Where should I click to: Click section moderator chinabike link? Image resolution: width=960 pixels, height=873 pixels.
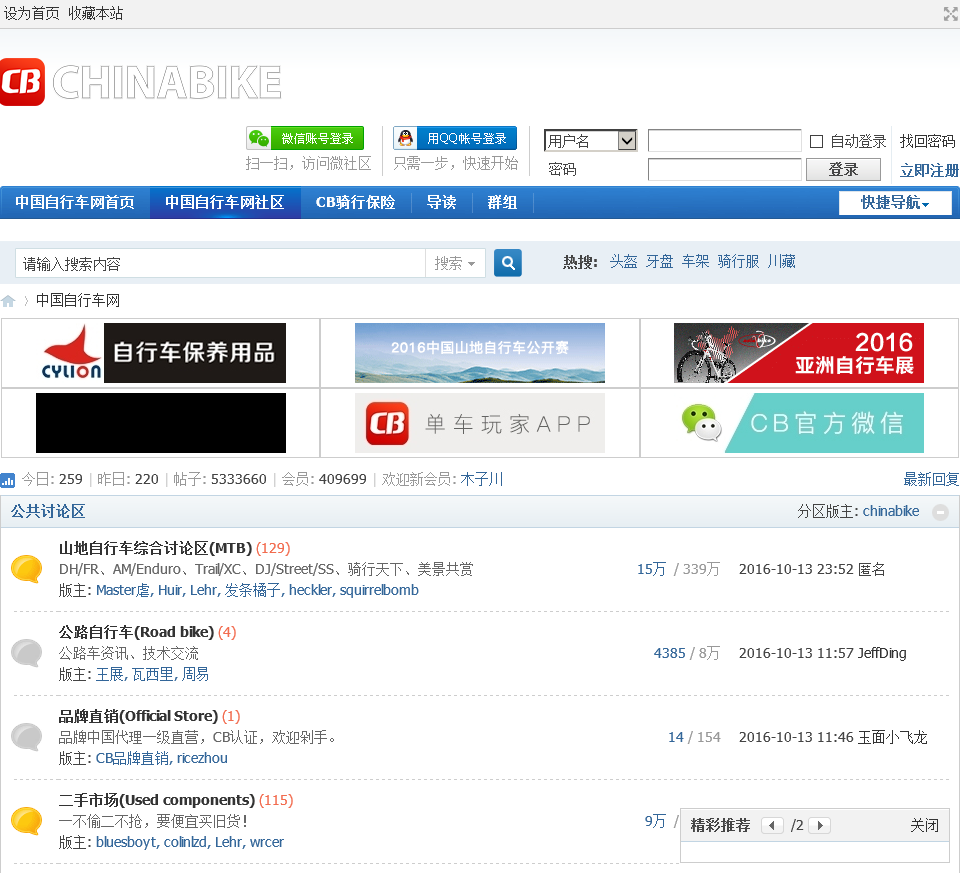click(891, 511)
